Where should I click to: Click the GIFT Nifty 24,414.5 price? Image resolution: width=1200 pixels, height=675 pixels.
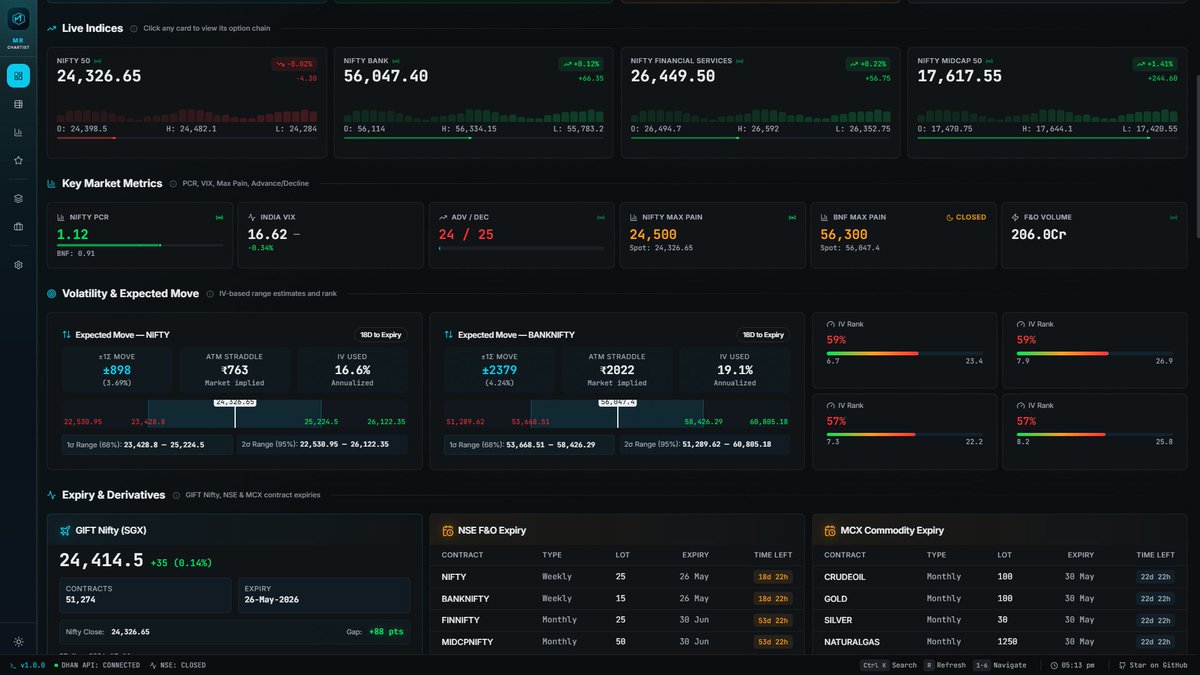tap(101, 561)
